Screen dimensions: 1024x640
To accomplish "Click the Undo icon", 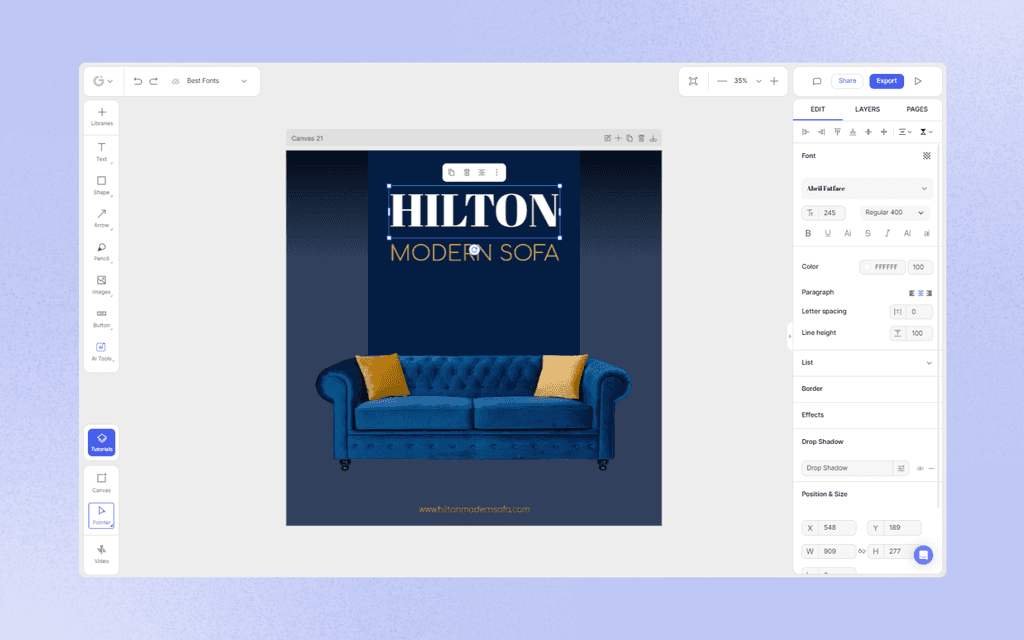I will (138, 80).
